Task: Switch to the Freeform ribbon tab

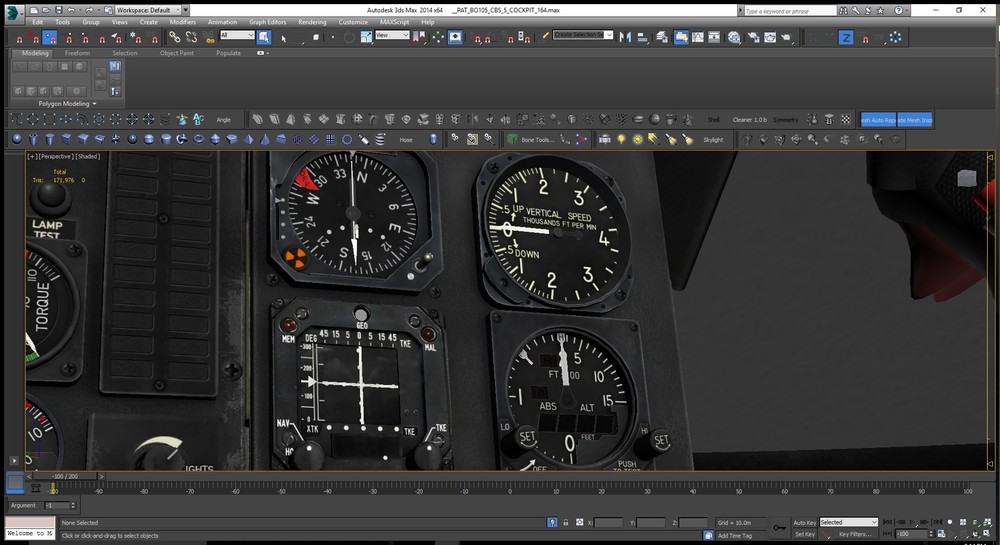Action: pos(79,53)
